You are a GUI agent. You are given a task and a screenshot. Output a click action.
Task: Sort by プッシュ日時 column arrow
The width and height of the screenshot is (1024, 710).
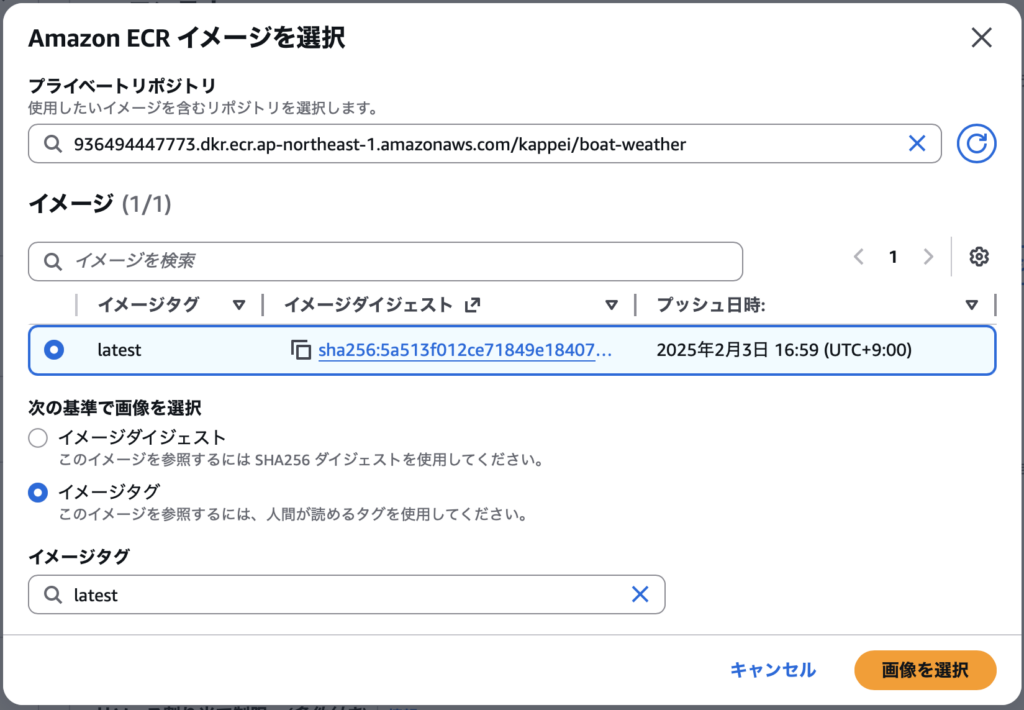971,305
